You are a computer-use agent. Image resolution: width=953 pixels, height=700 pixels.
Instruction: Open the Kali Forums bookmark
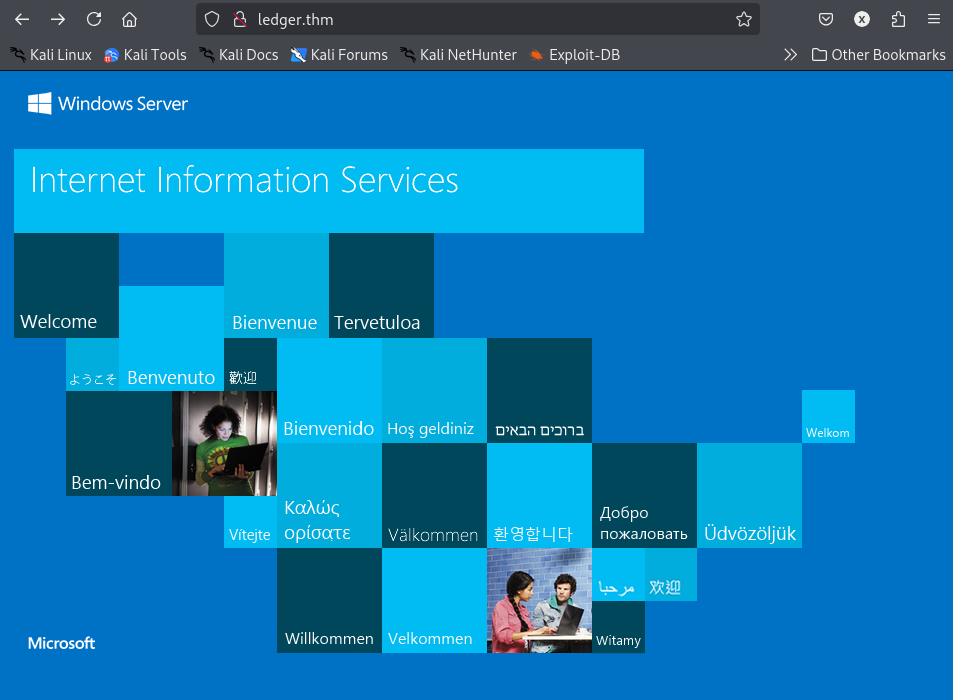339,55
